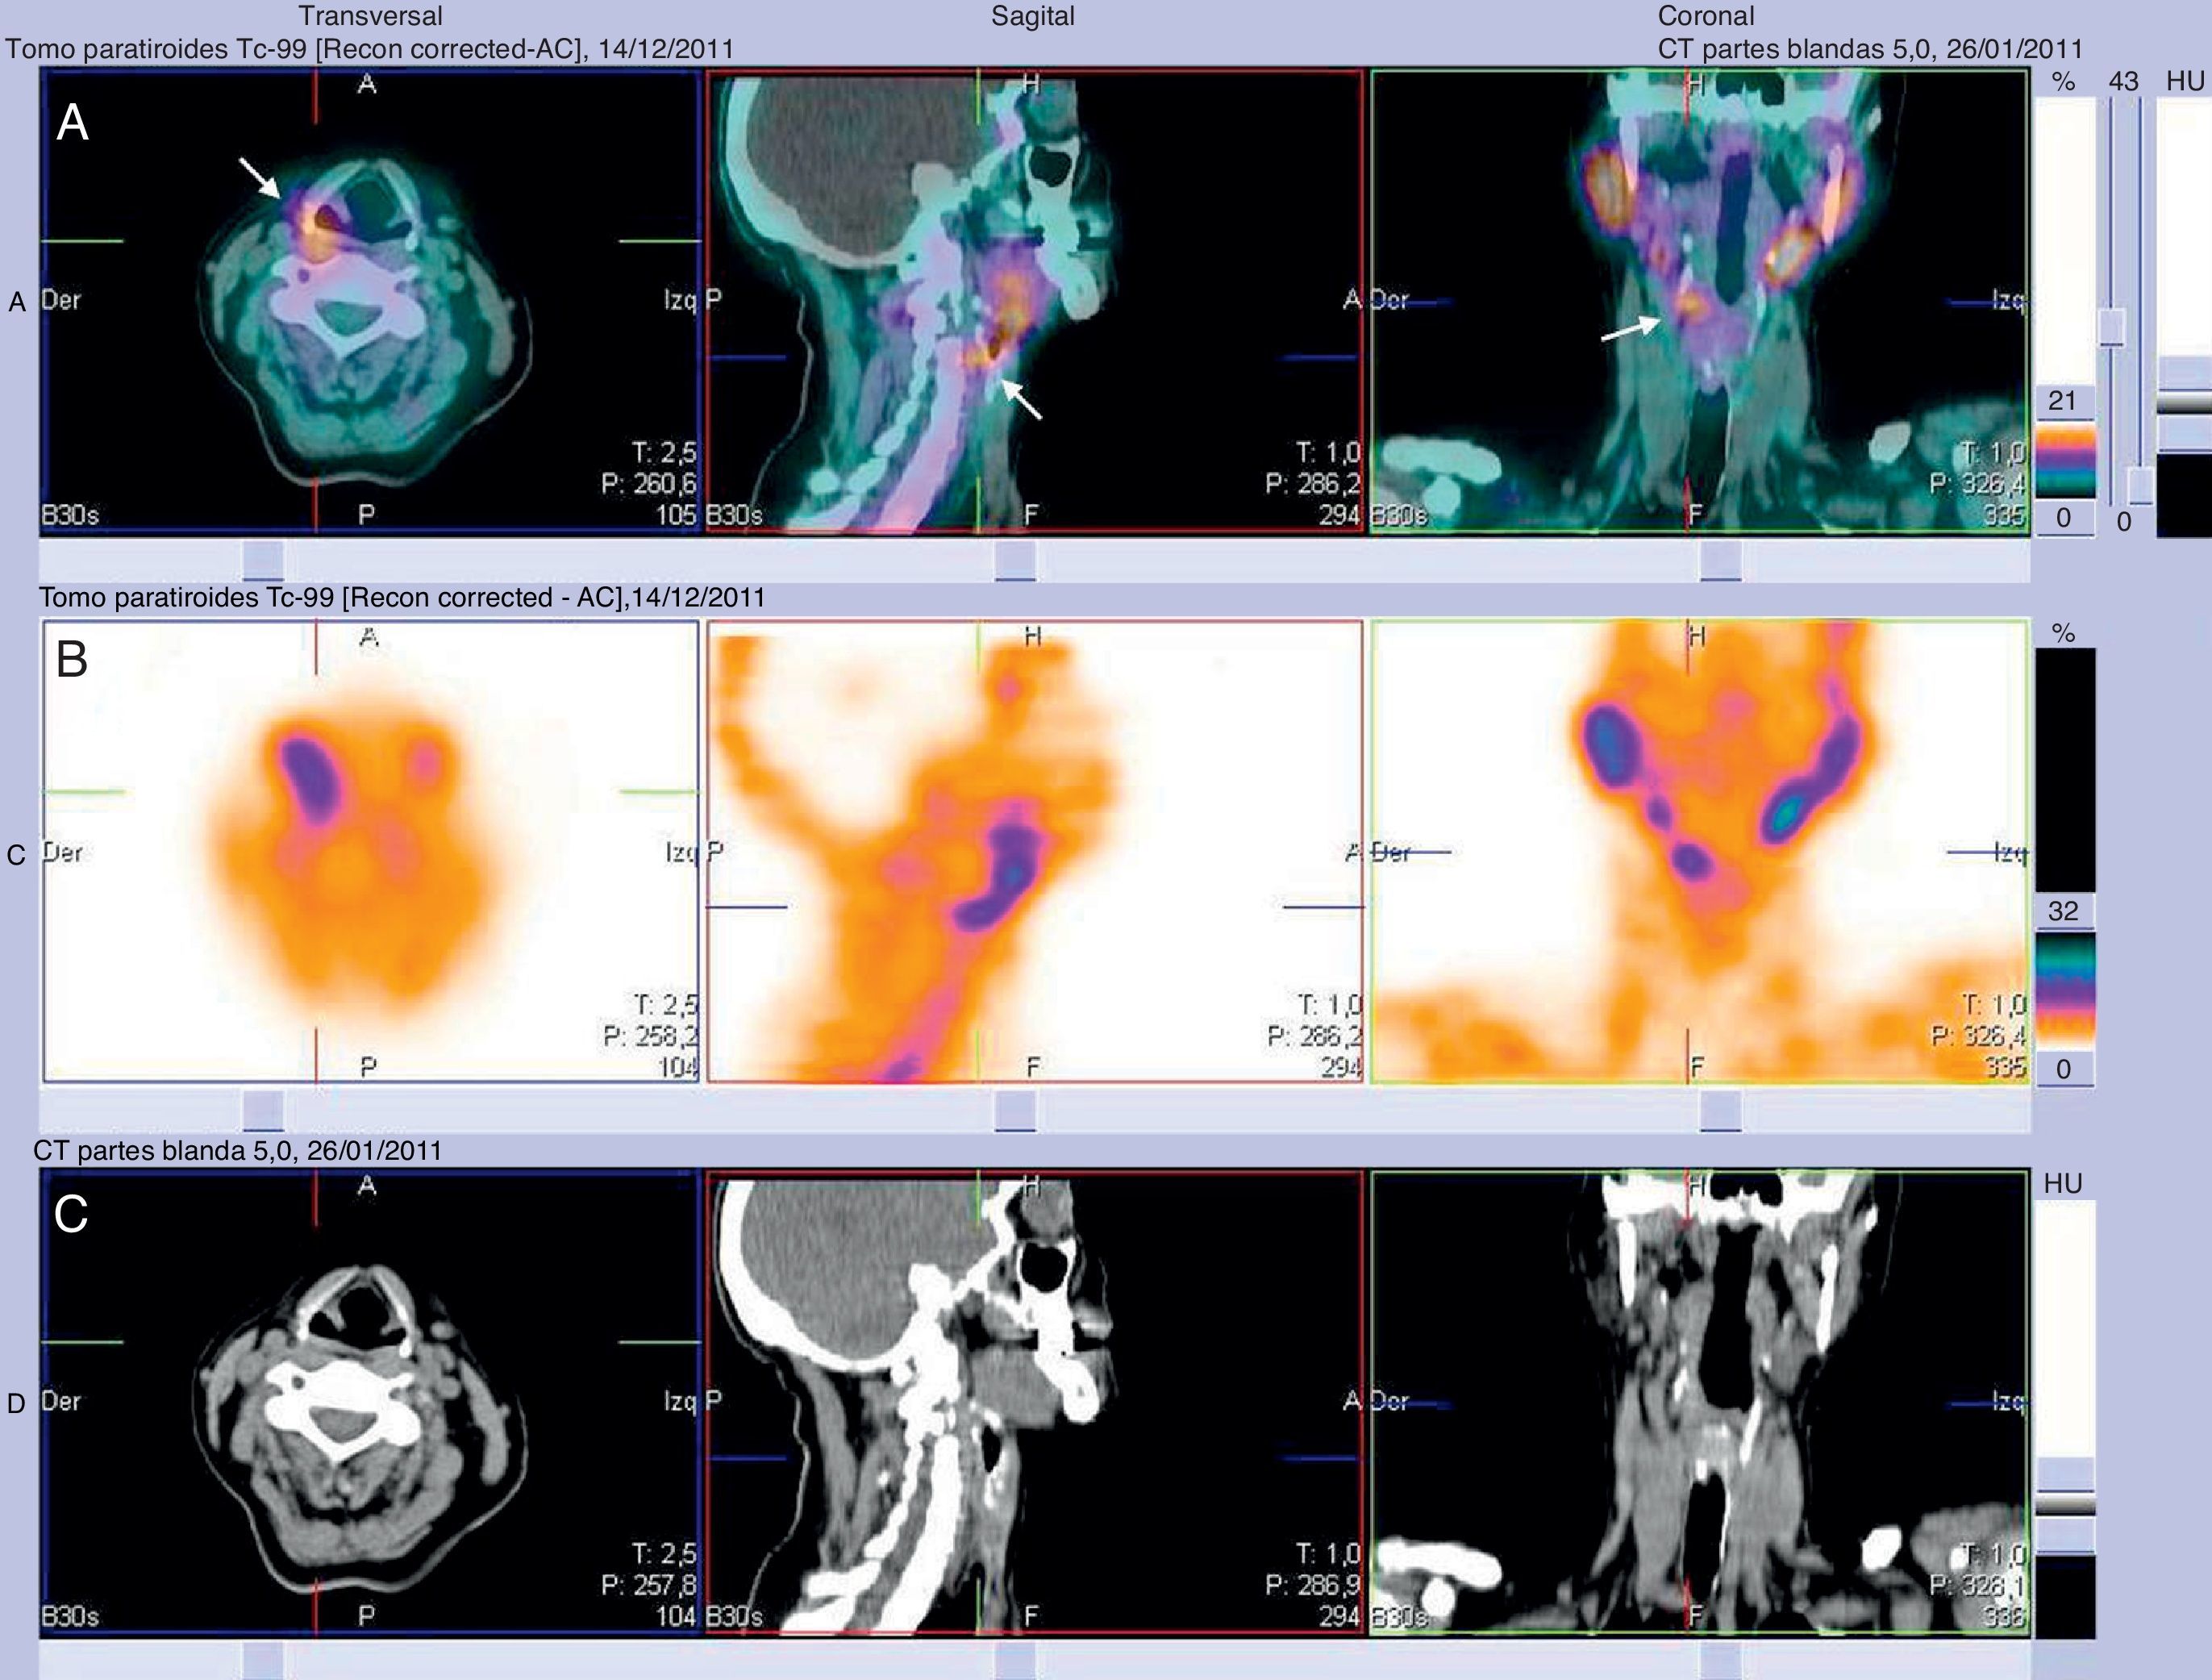Screen dimensions: 2212x1680
Task: Click the SPECT-only transversal slice scroll thumb
Action: click(263, 1111)
